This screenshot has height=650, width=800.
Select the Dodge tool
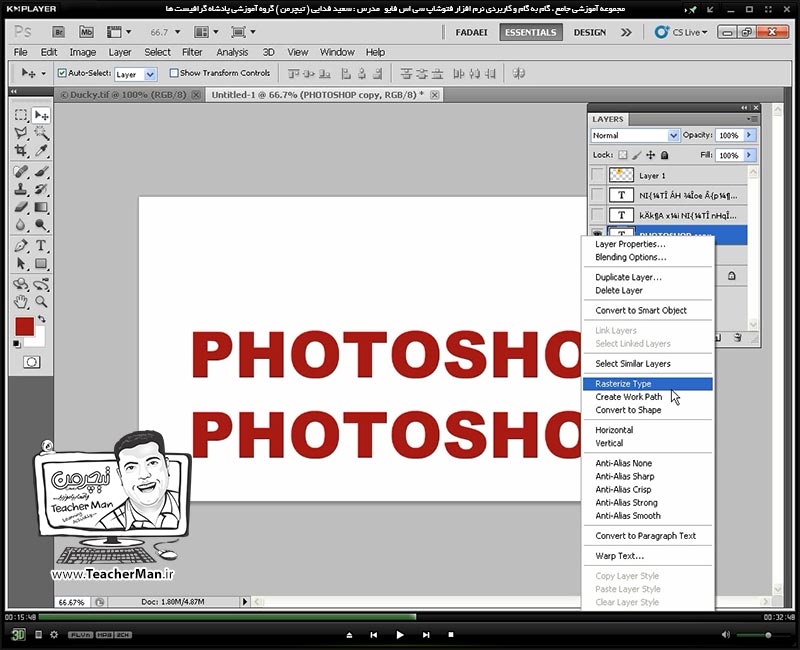(41, 225)
